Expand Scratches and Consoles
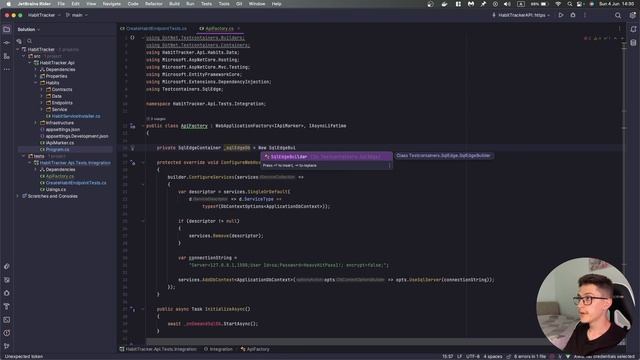The height and width of the screenshot is (360, 640). [18, 196]
